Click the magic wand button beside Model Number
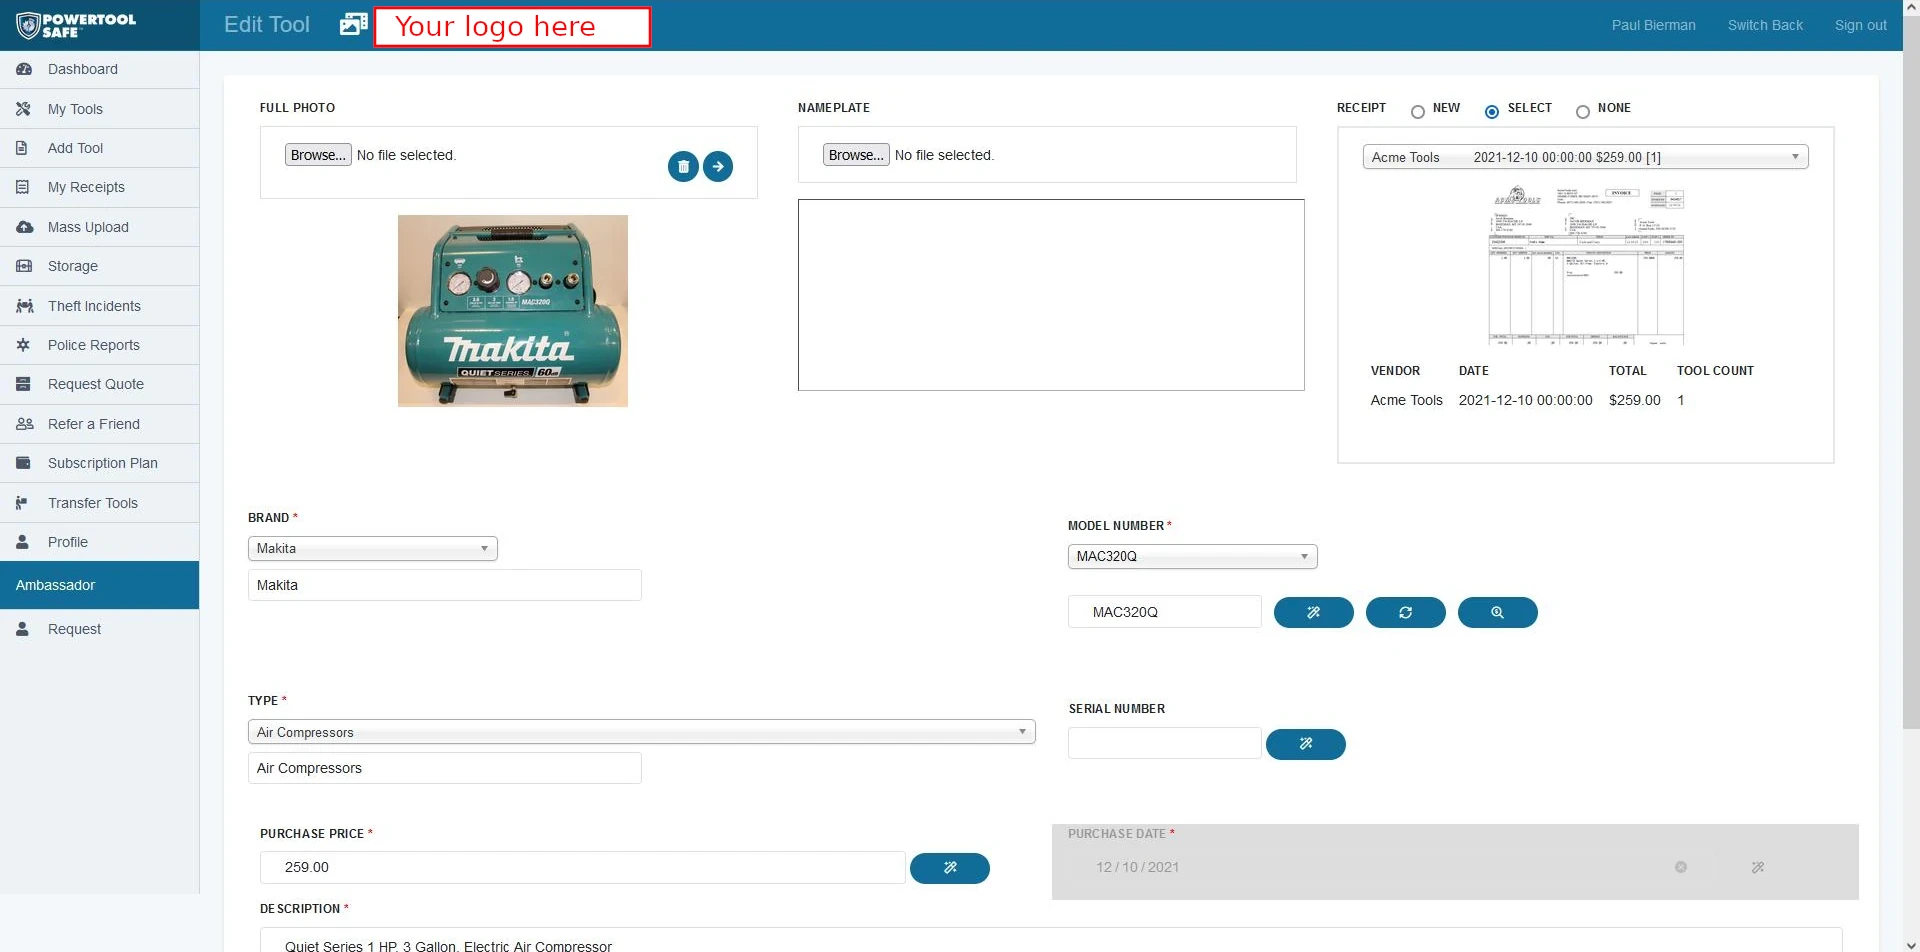 (x=1313, y=612)
